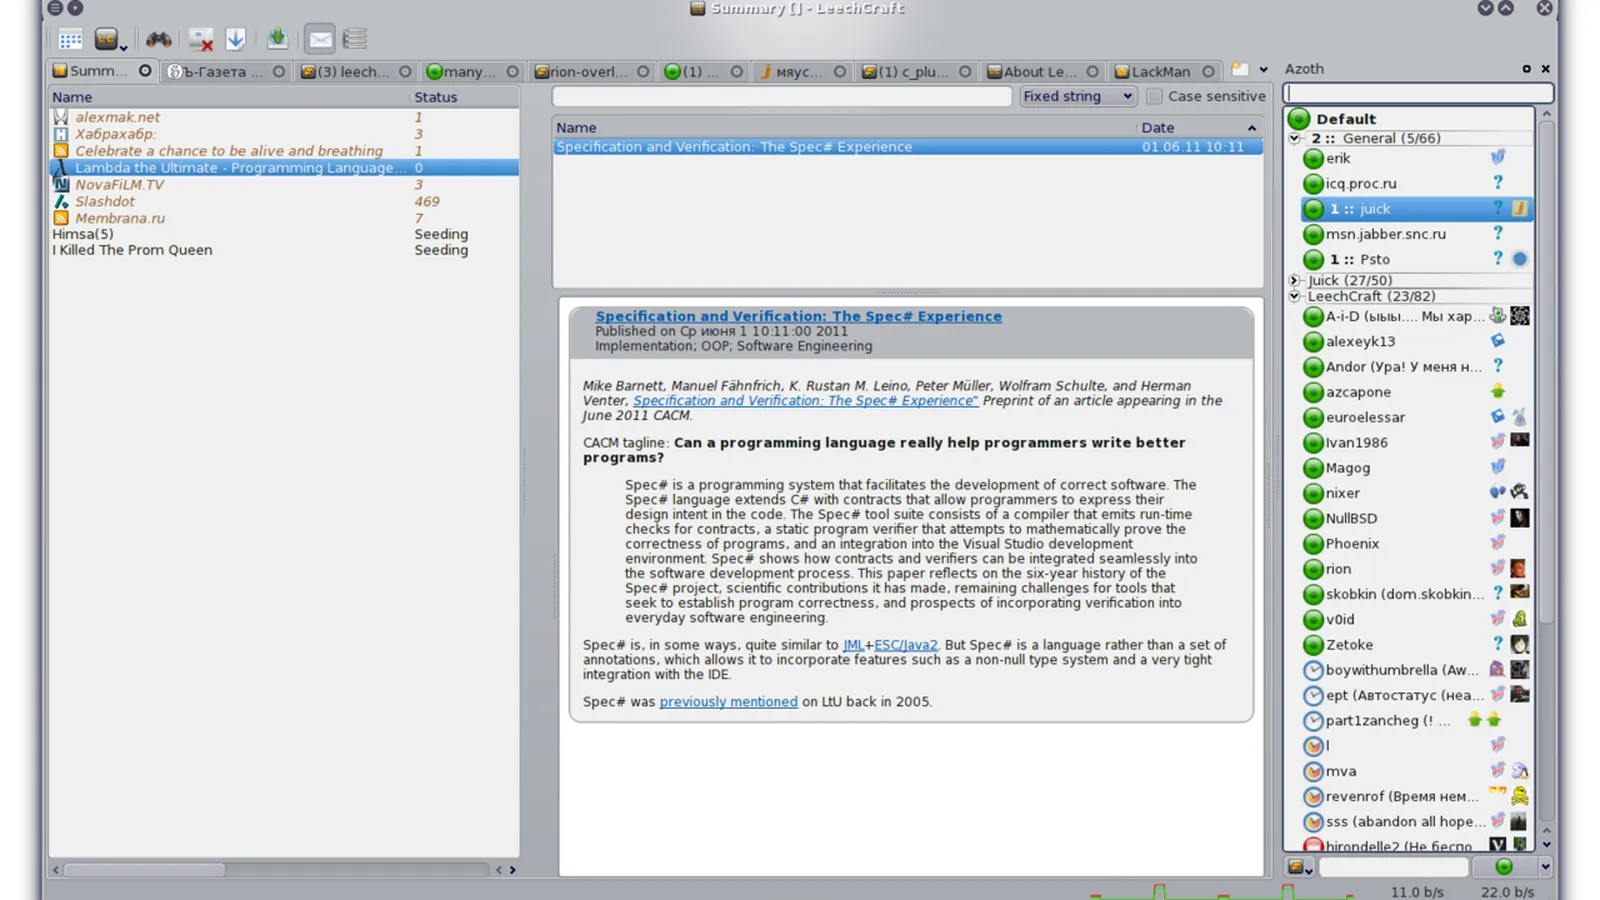Open the tab list dropdown arrow
This screenshot has height=900, width=1600.
[x=1263, y=70]
